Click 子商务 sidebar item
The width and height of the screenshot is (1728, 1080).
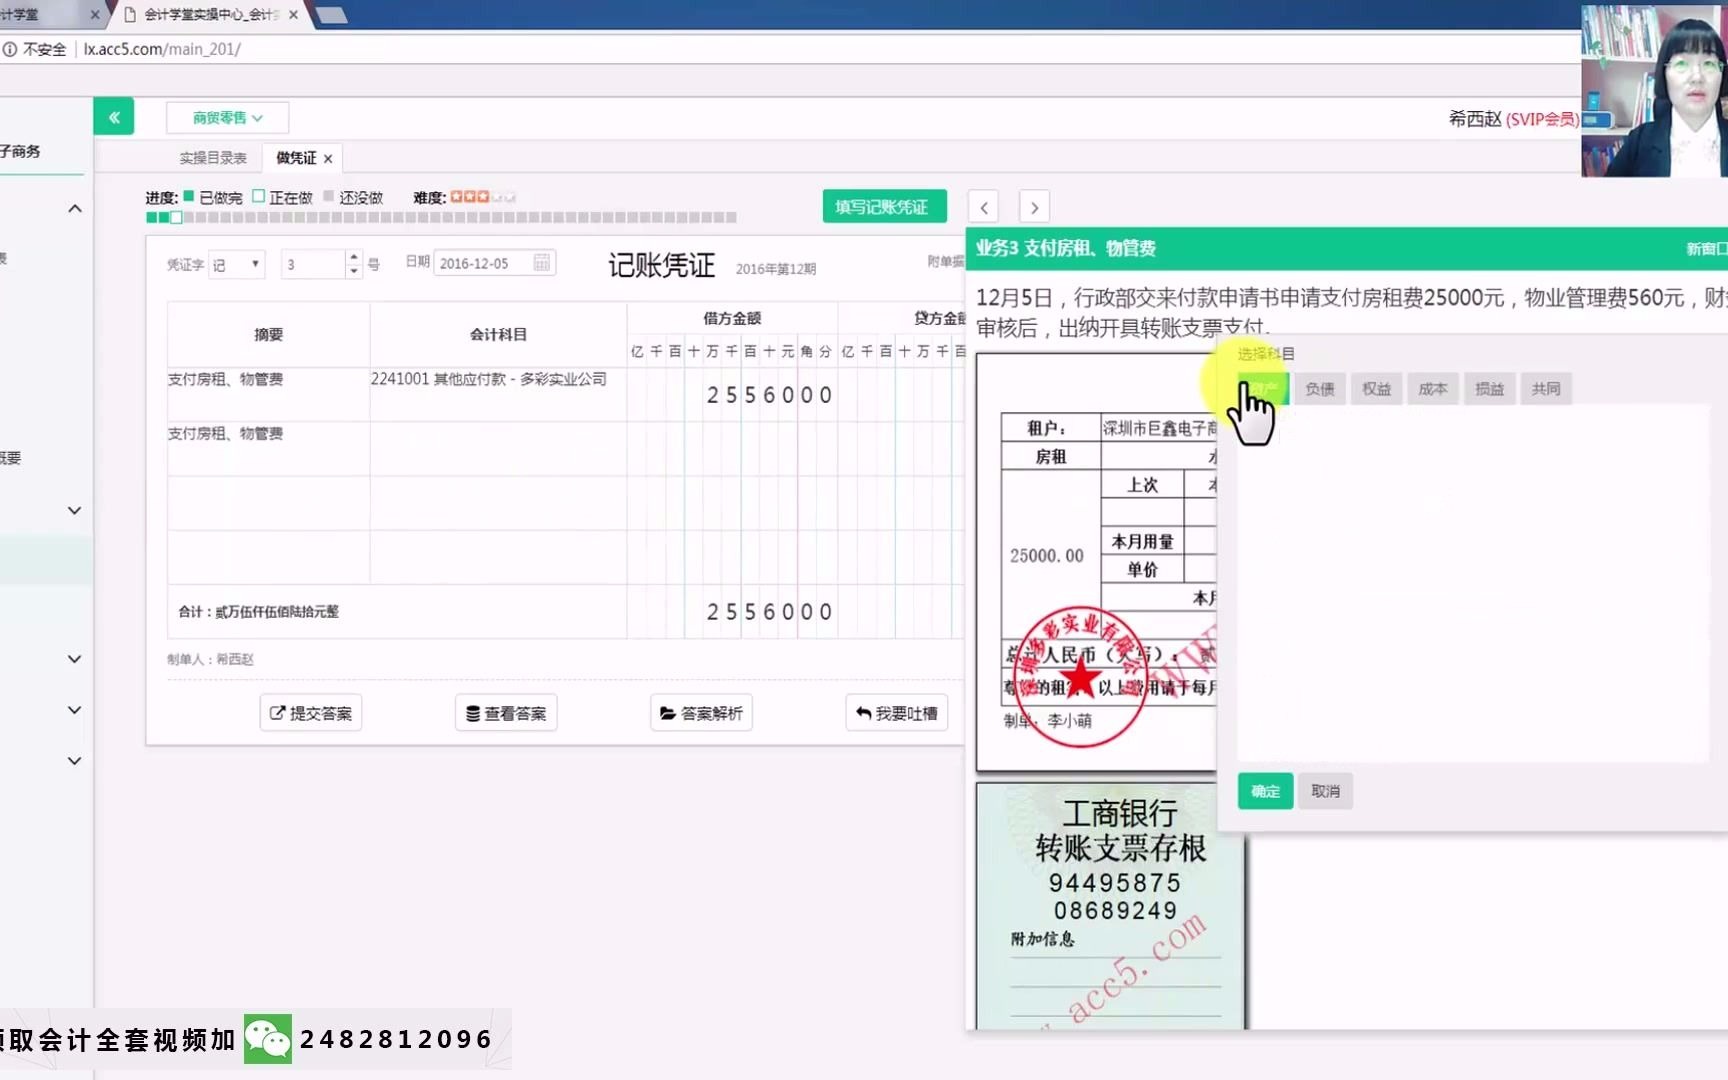21,151
